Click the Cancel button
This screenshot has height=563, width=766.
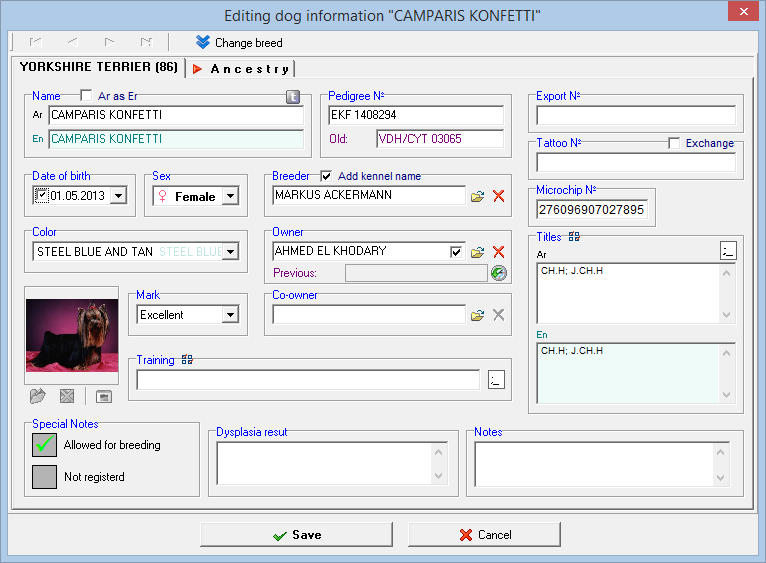click(484, 535)
